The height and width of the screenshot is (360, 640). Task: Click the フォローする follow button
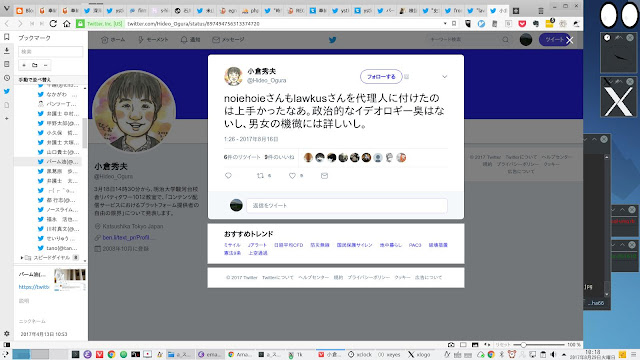(x=381, y=76)
